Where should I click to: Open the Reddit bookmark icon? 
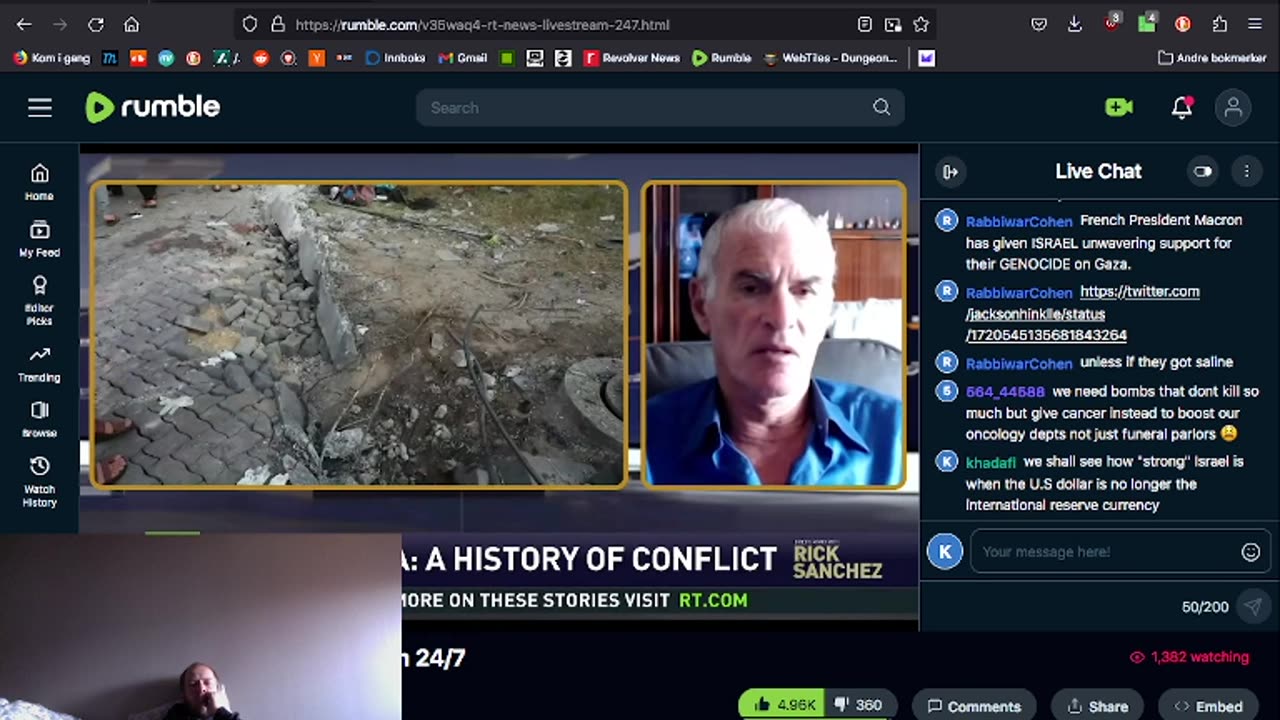261,58
